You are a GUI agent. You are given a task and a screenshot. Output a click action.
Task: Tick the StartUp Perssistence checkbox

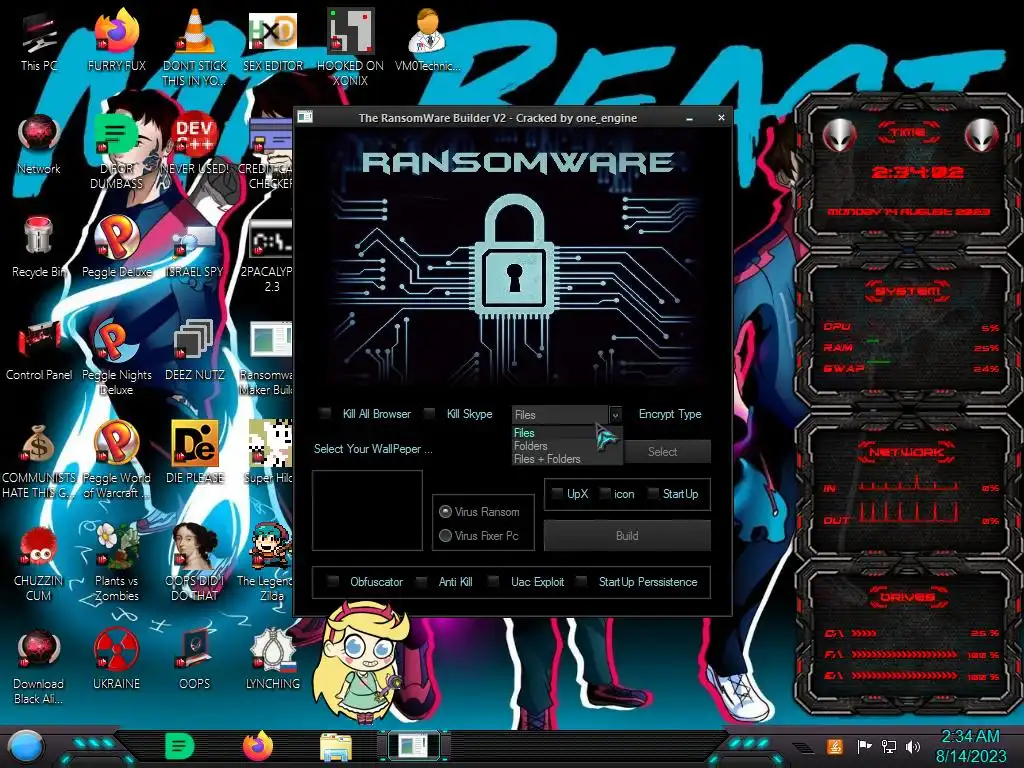581,581
